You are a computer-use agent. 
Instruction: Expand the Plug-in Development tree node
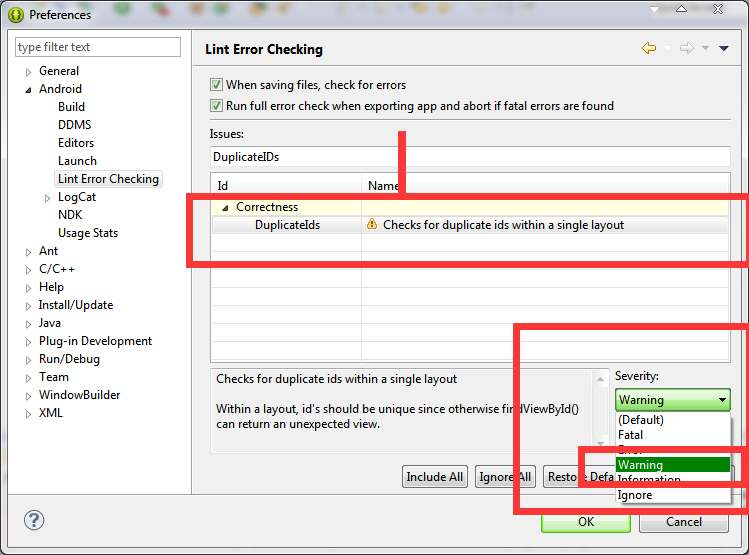[28, 342]
